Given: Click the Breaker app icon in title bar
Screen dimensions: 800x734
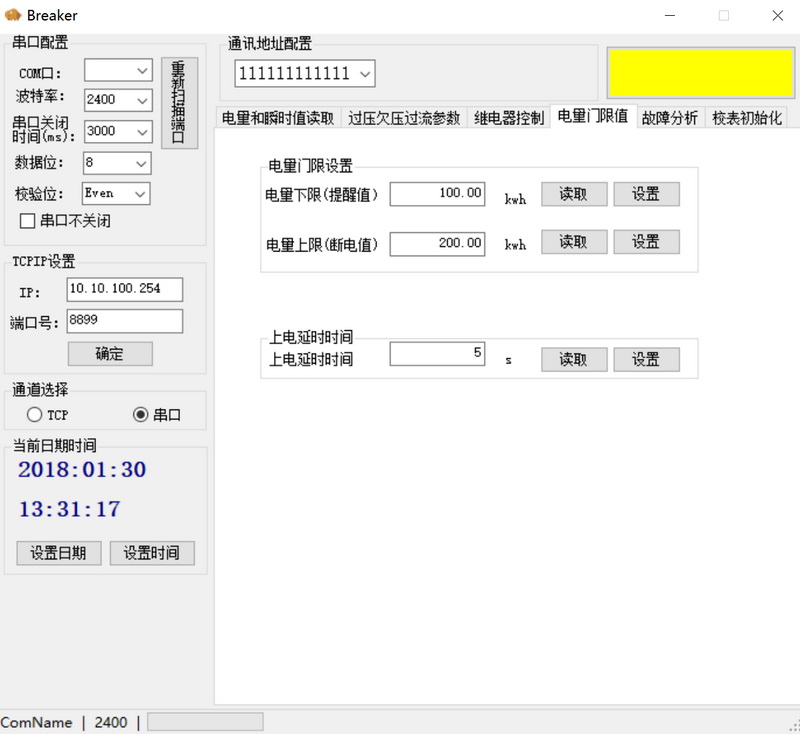Looking at the screenshot, I should [13, 15].
